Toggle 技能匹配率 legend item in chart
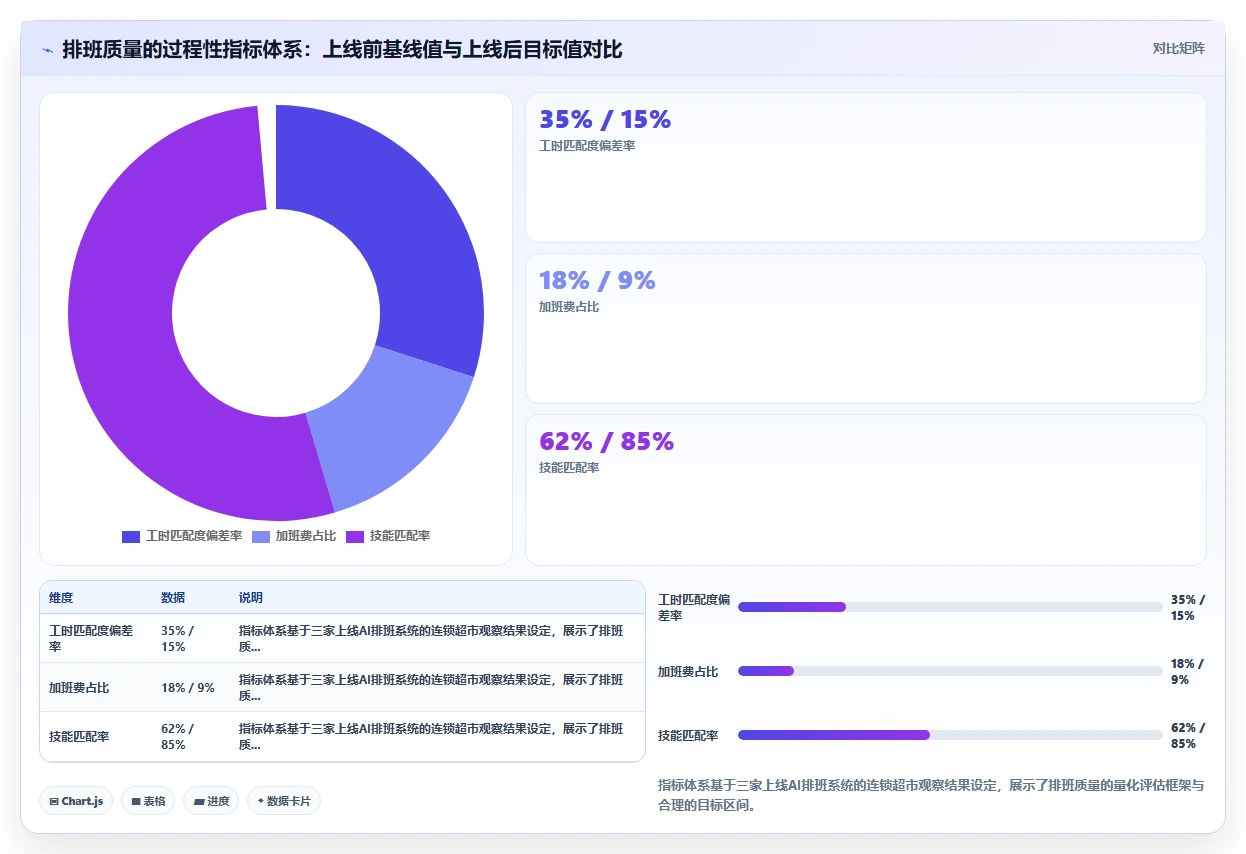The width and height of the screenshot is (1246, 854). click(388, 537)
